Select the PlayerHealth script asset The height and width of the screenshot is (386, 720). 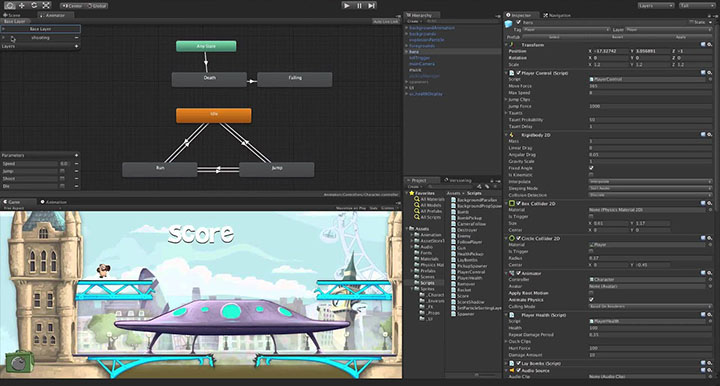click(x=466, y=278)
